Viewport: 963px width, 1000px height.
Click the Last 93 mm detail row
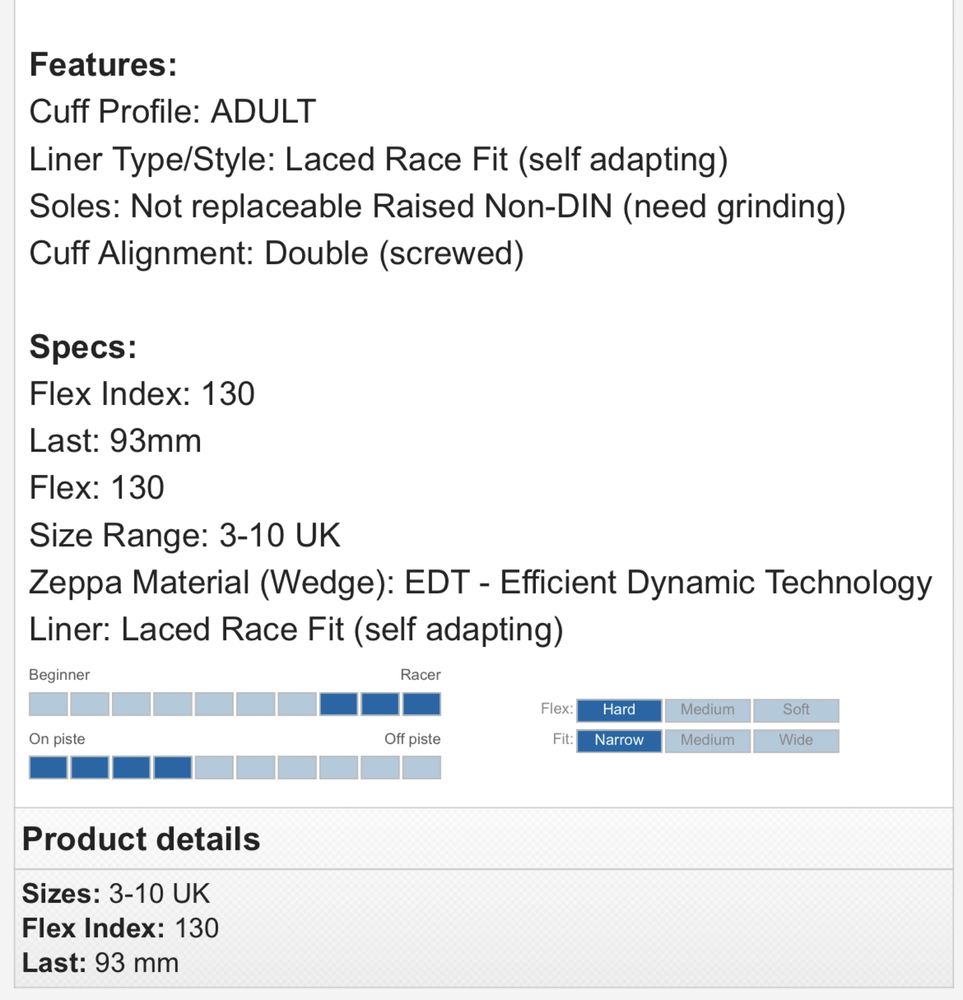coord(101,962)
